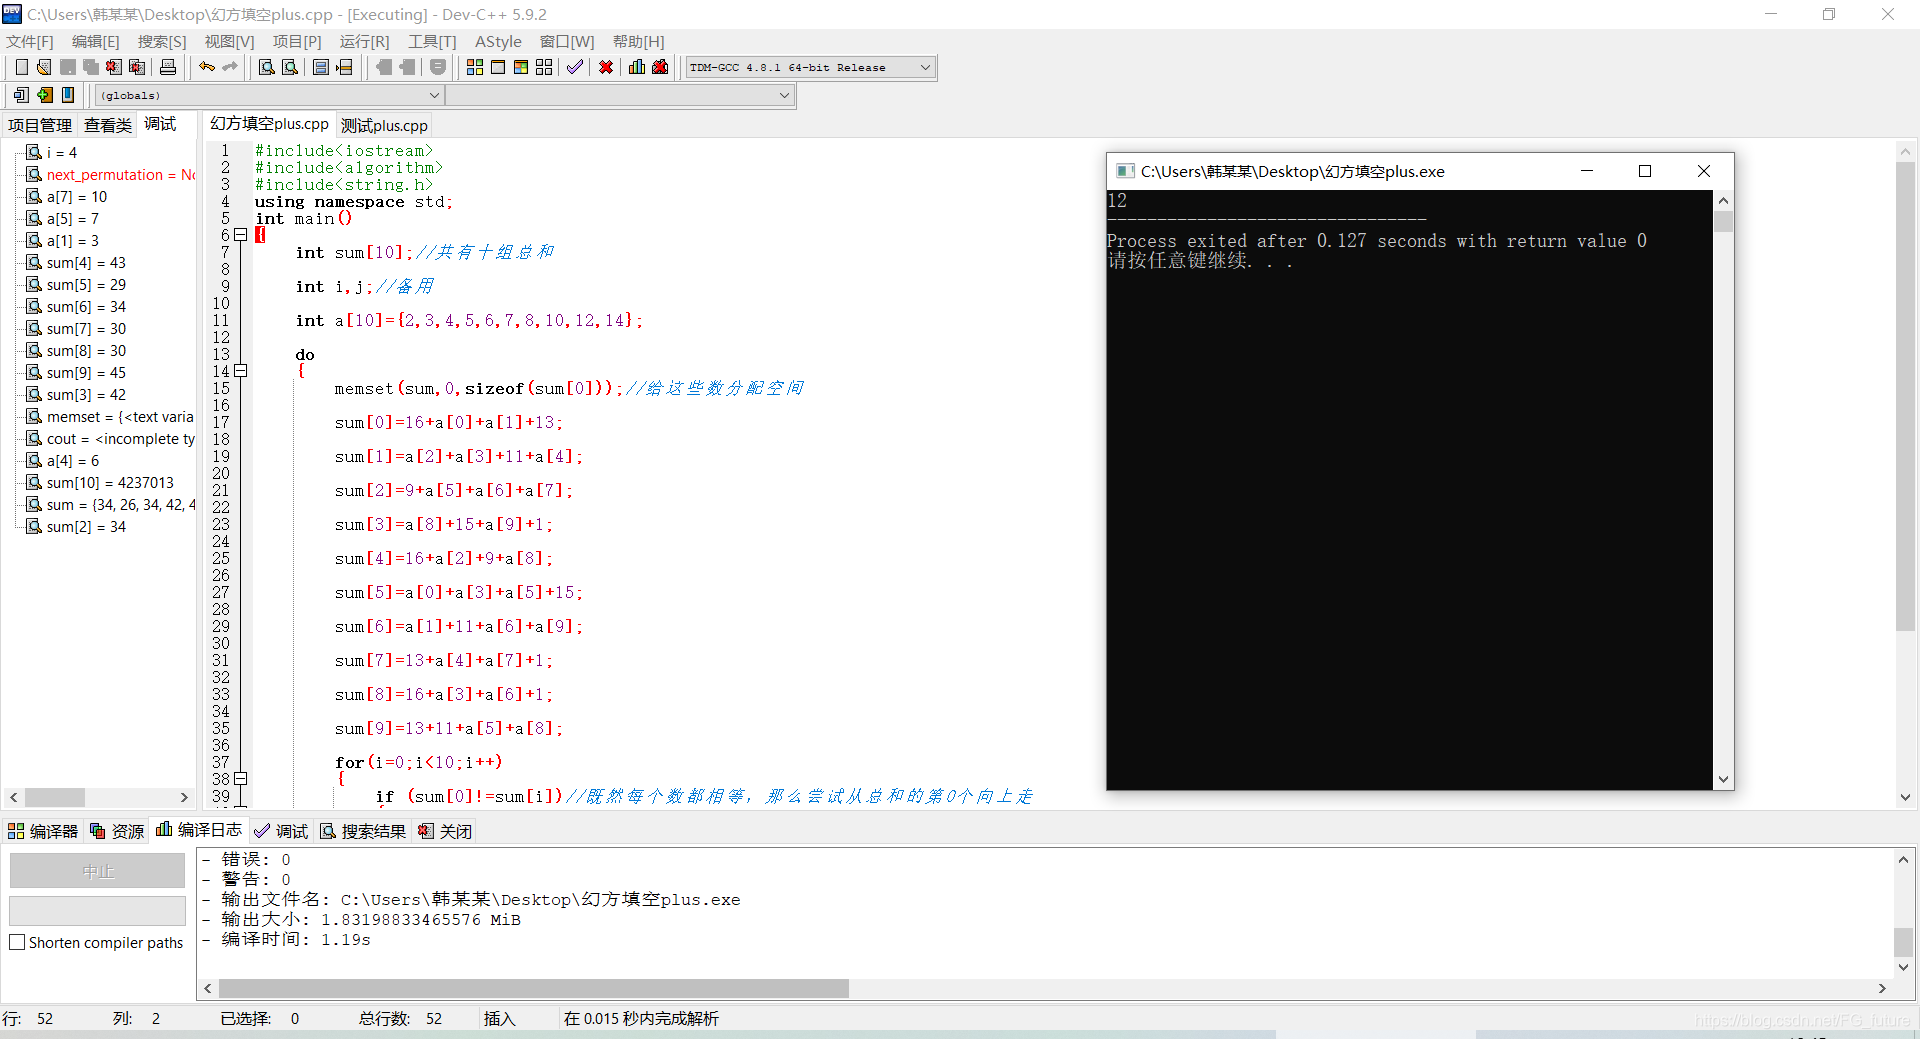Open the TDM-GCC compiler set dropdown
1920x1039 pixels.
coord(925,67)
